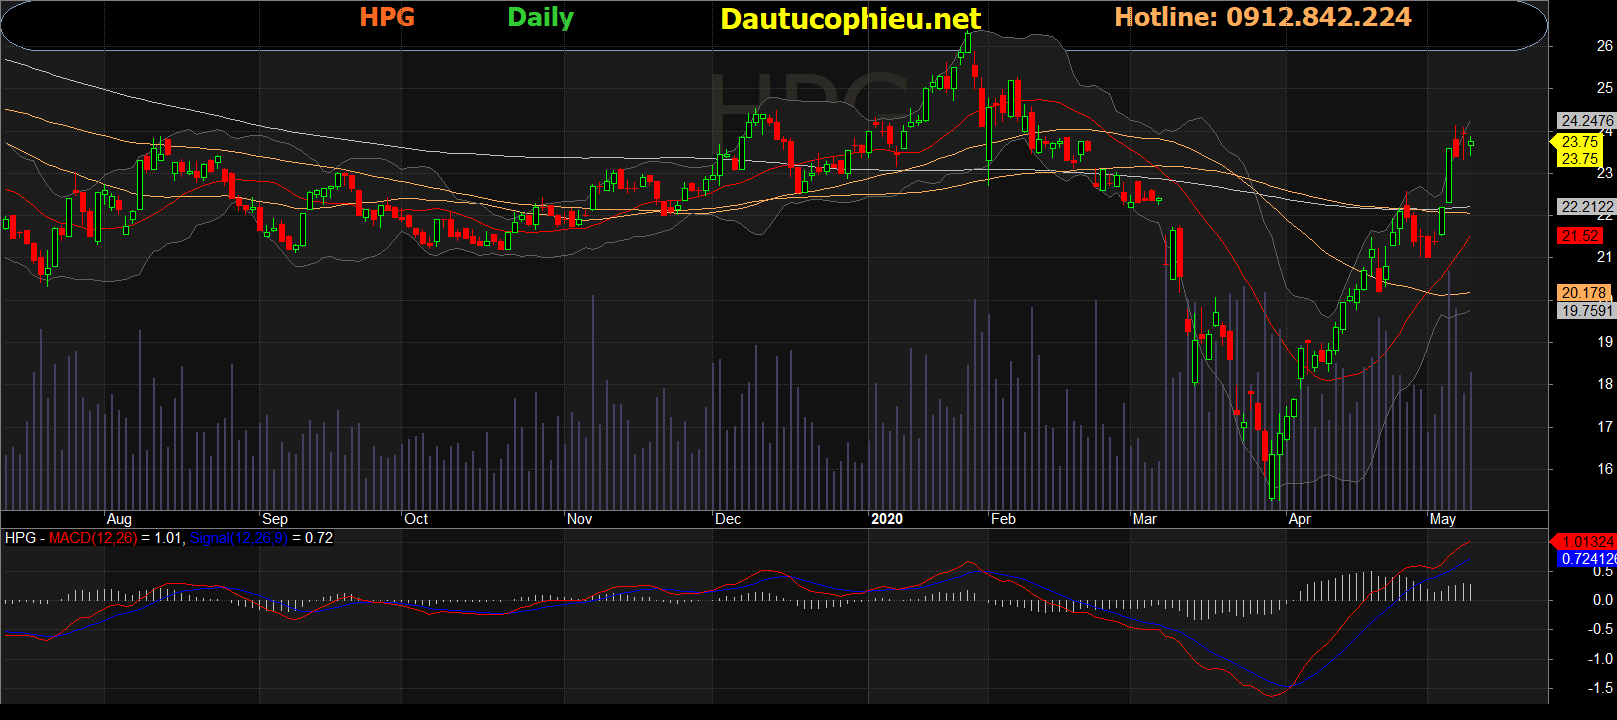Select the 19.7591 price label

[x=1587, y=311]
